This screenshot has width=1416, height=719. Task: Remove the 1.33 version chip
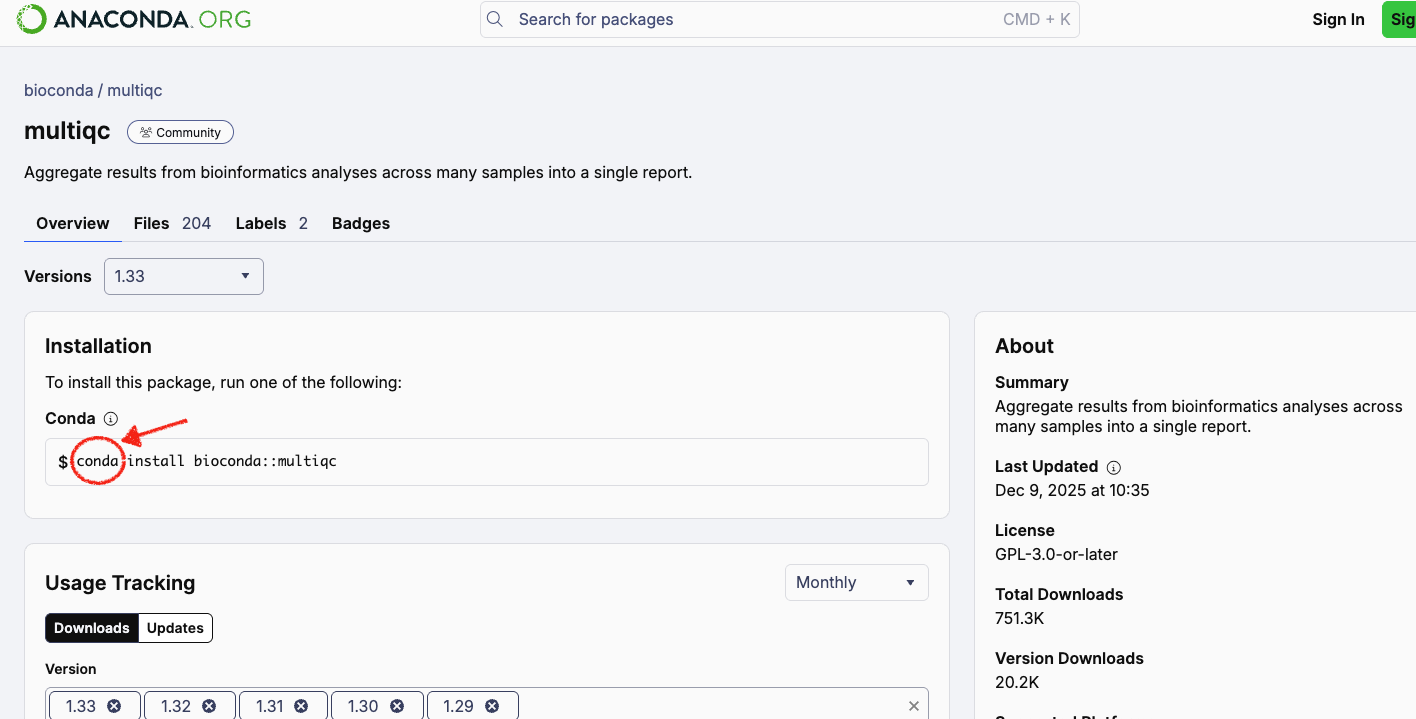114,706
